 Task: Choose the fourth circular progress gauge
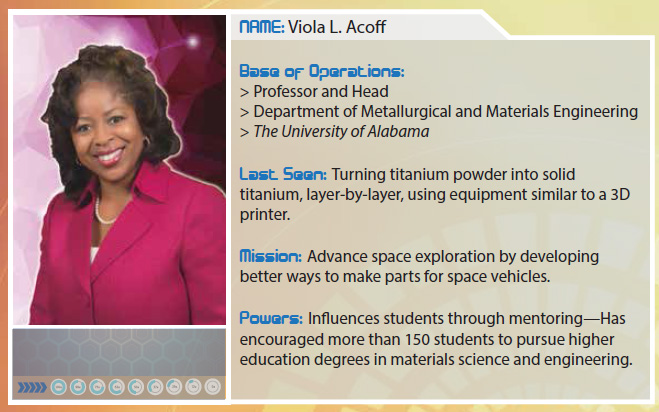click(x=116, y=387)
